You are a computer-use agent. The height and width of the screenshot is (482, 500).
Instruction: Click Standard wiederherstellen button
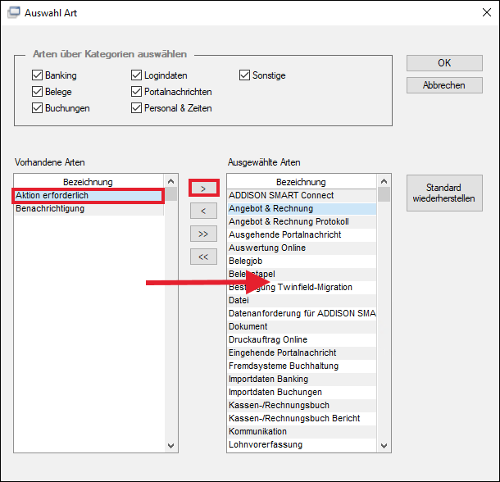[x=444, y=193]
